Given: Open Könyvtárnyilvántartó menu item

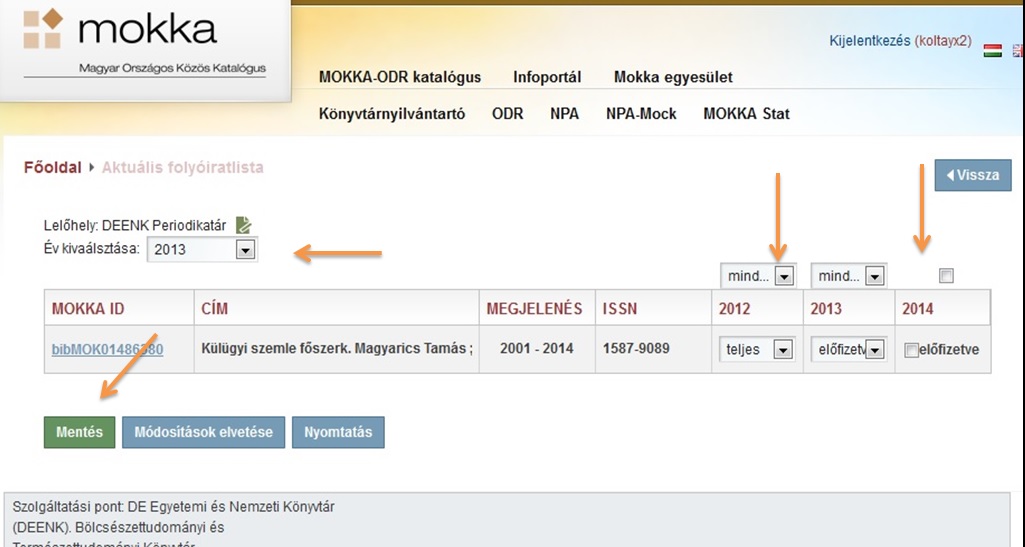Looking at the screenshot, I should coord(392,114).
